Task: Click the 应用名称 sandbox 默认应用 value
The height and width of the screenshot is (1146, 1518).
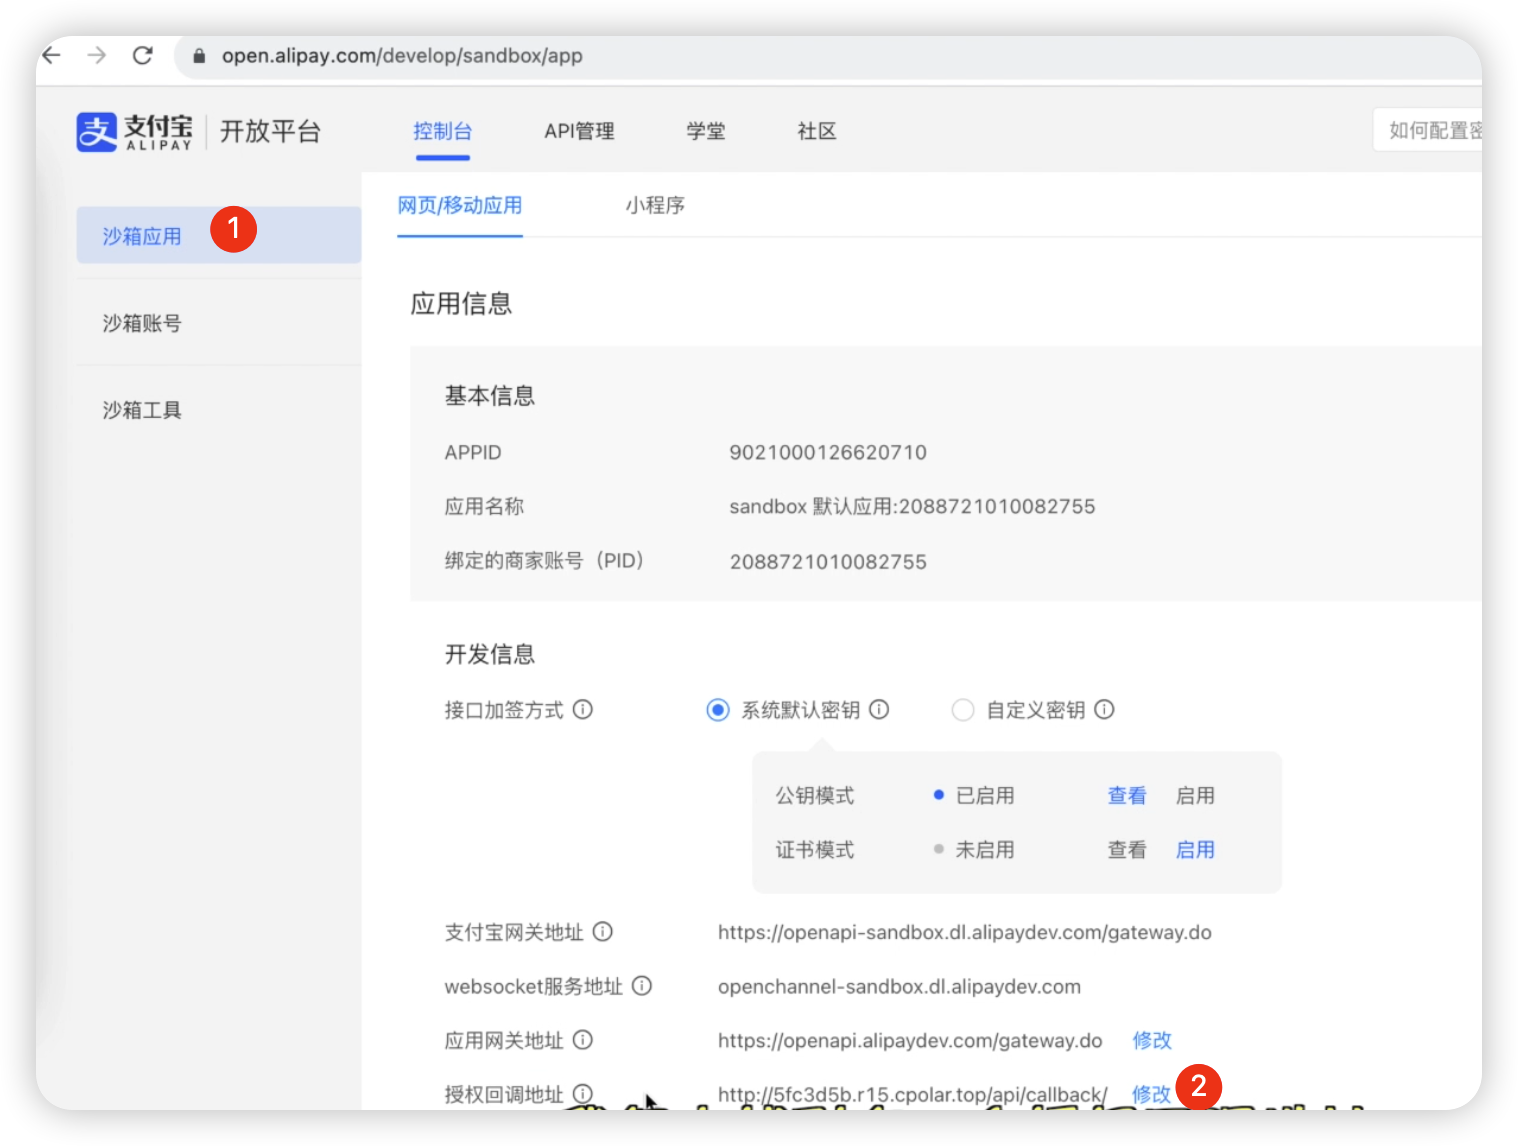Action: coord(912,506)
